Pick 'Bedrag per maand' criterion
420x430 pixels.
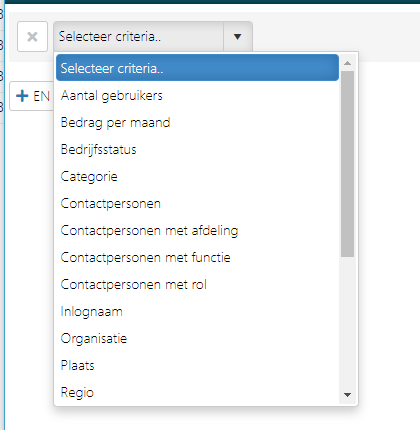click(x=197, y=123)
